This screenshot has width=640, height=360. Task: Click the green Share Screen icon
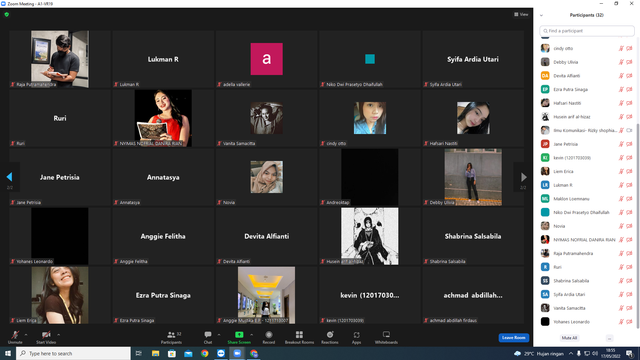(239, 335)
